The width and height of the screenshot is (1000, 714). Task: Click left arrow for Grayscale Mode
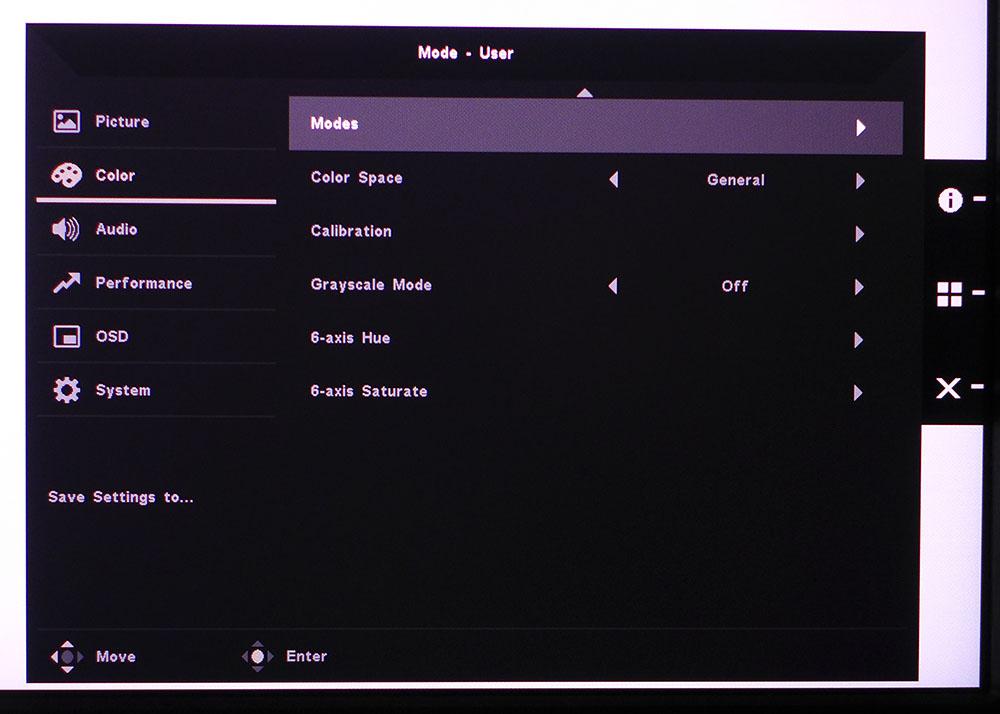pos(613,286)
